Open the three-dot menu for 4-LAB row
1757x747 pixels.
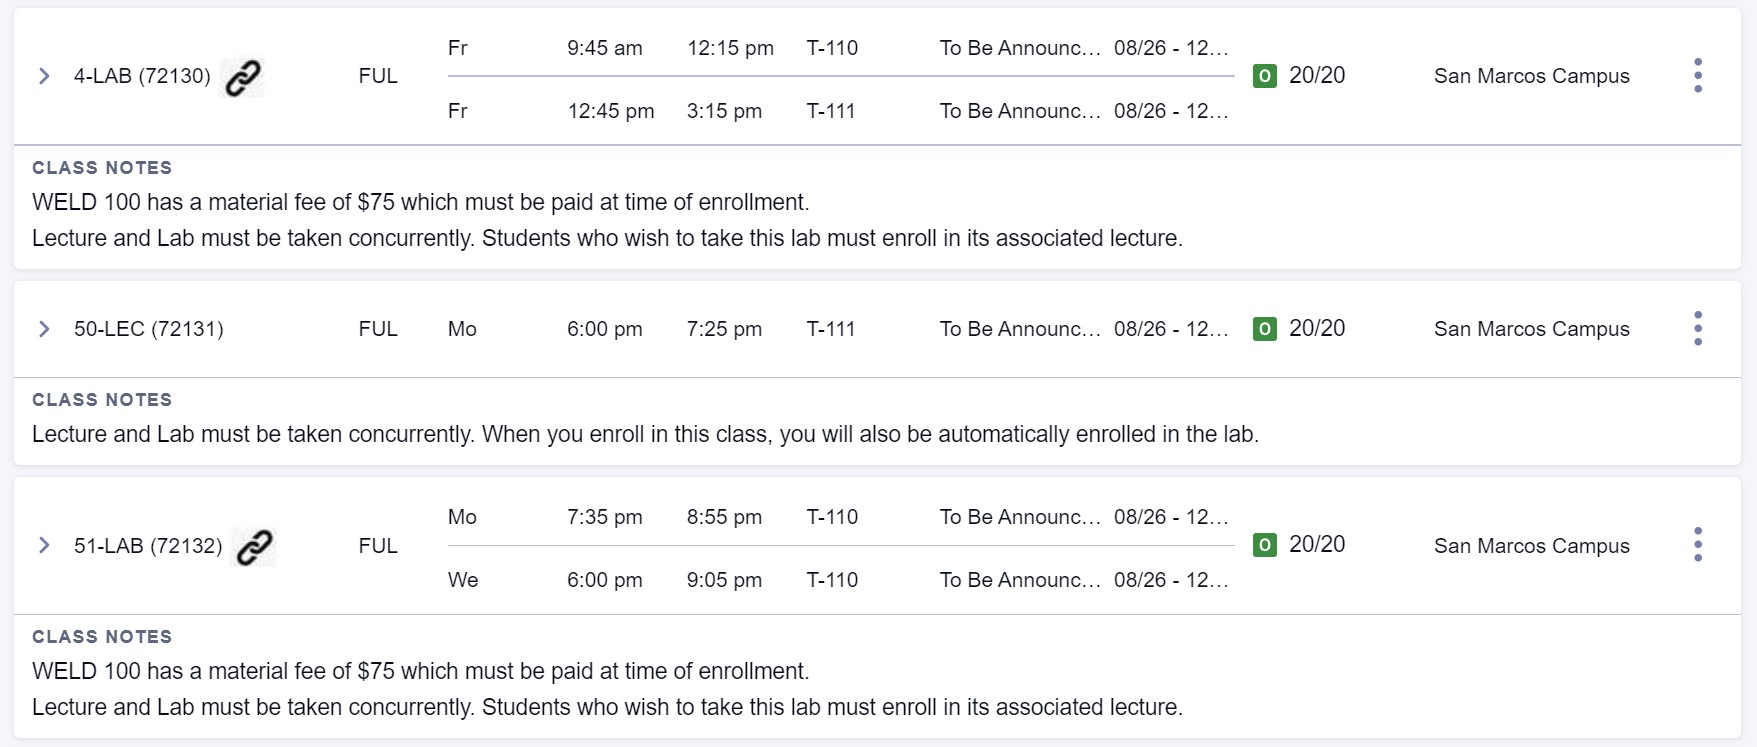click(x=1697, y=76)
